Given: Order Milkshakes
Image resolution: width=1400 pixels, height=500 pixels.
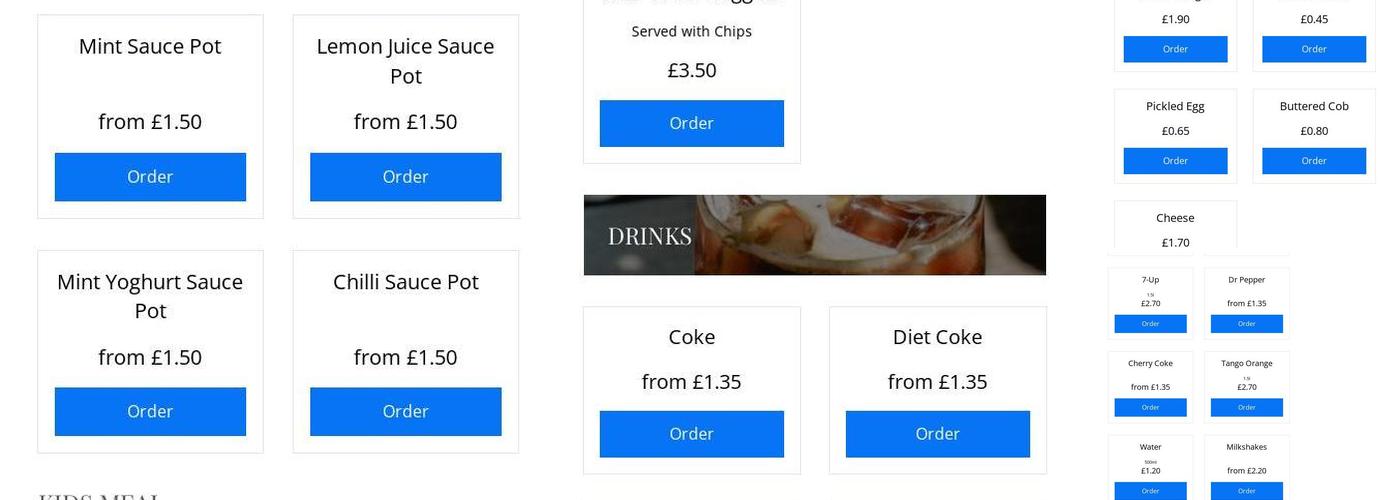Looking at the screenshot, I should (x=1246, y=491).
